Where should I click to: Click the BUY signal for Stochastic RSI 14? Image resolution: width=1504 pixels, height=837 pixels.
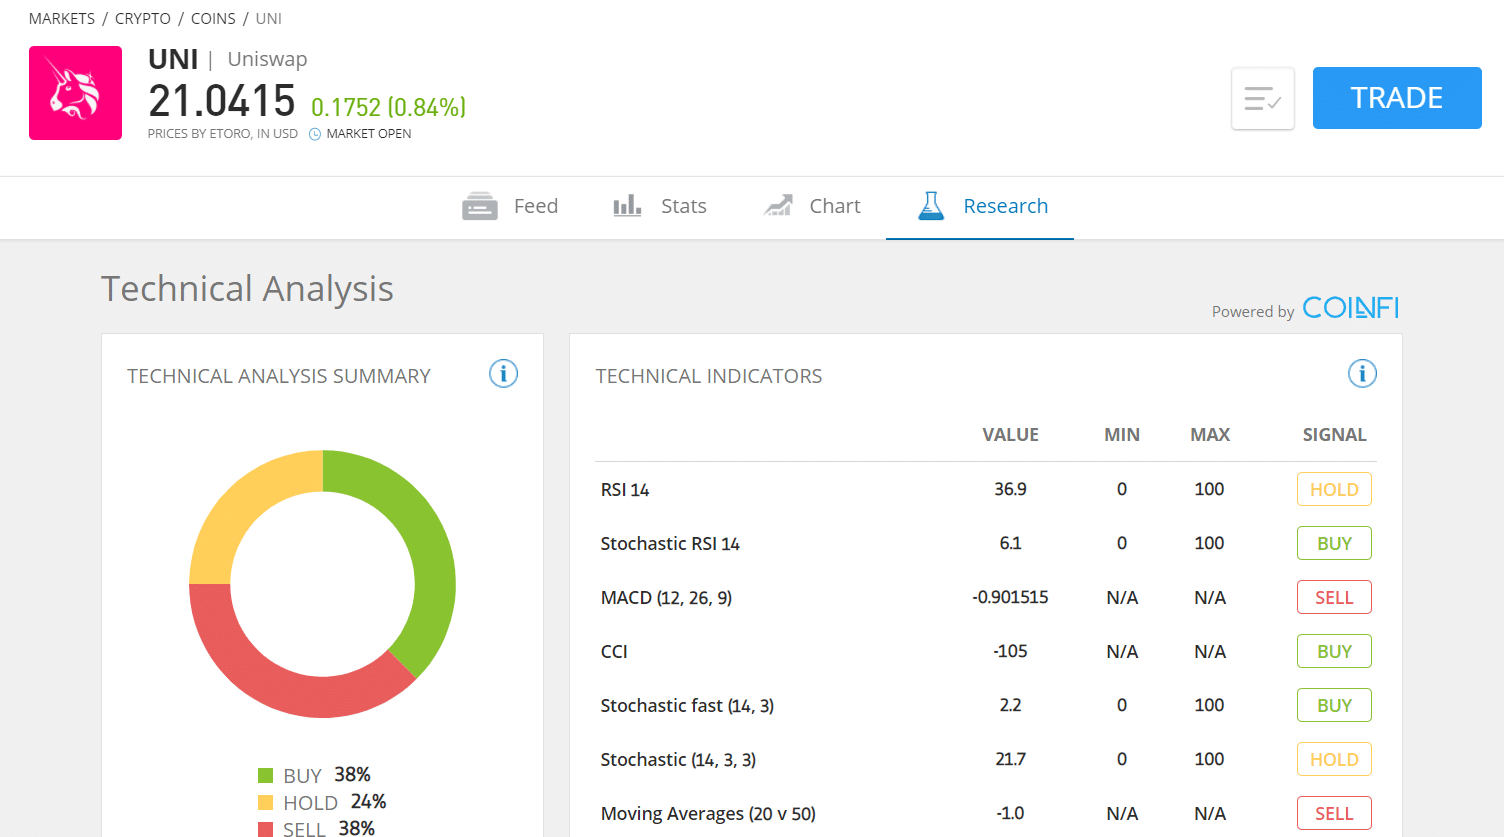(1334, 543)
